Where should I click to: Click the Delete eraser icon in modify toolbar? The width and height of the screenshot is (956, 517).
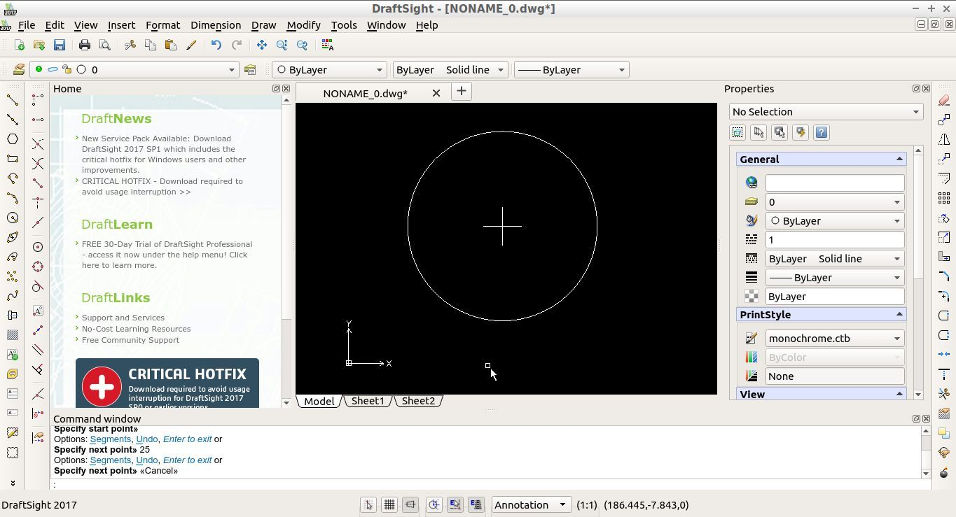point(944,100)
